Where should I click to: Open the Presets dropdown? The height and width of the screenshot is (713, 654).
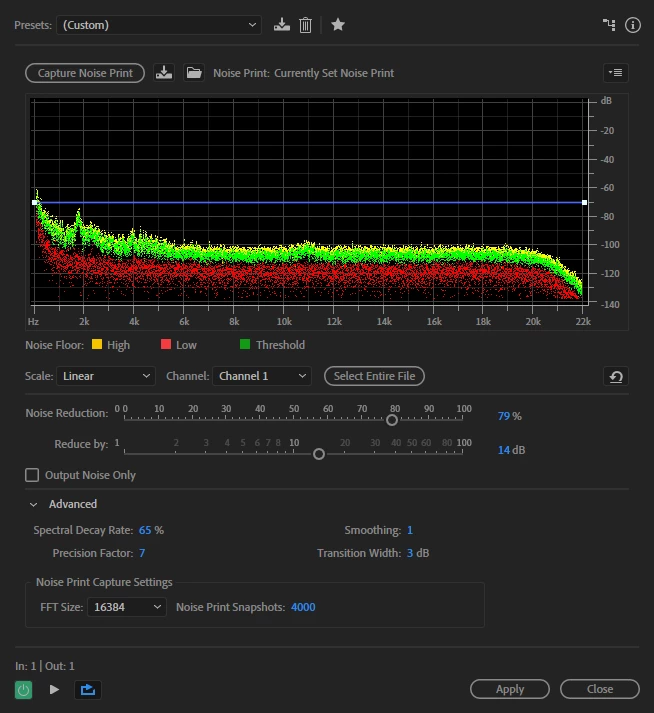tap(159, 25)
